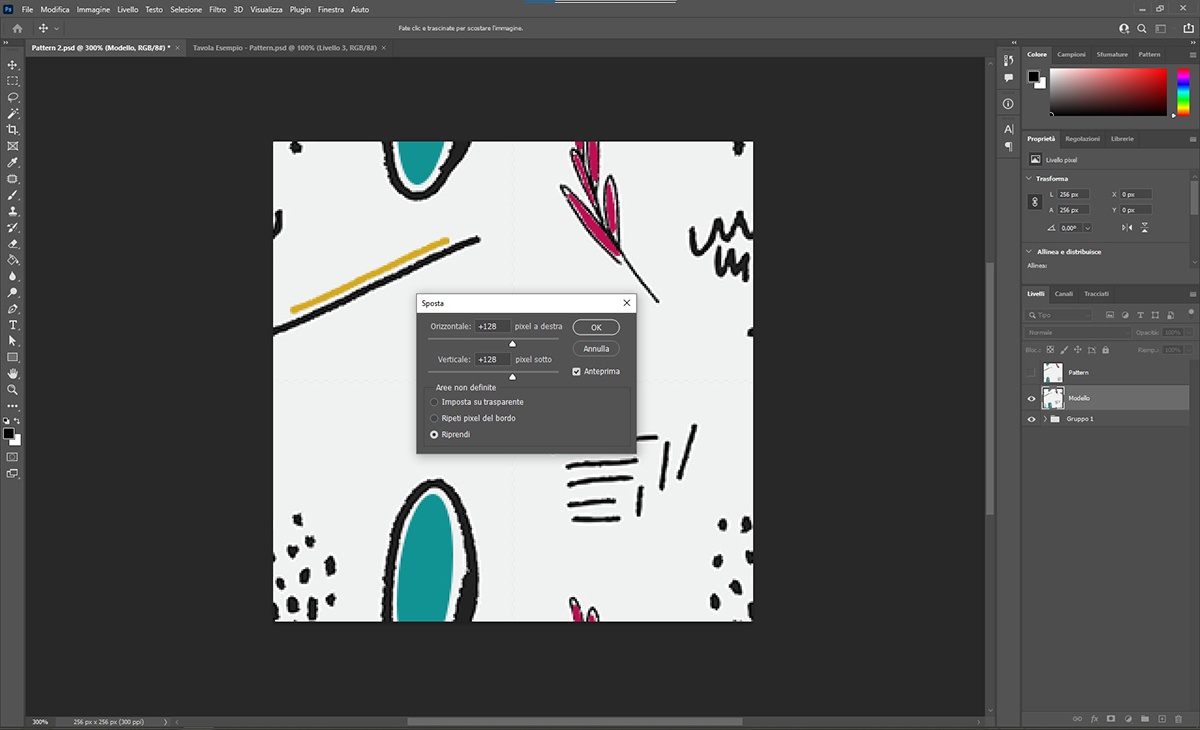Filter layers by type using the T icon
The height and width of the screenshot is (730, 1200).
coord(1139,314)
